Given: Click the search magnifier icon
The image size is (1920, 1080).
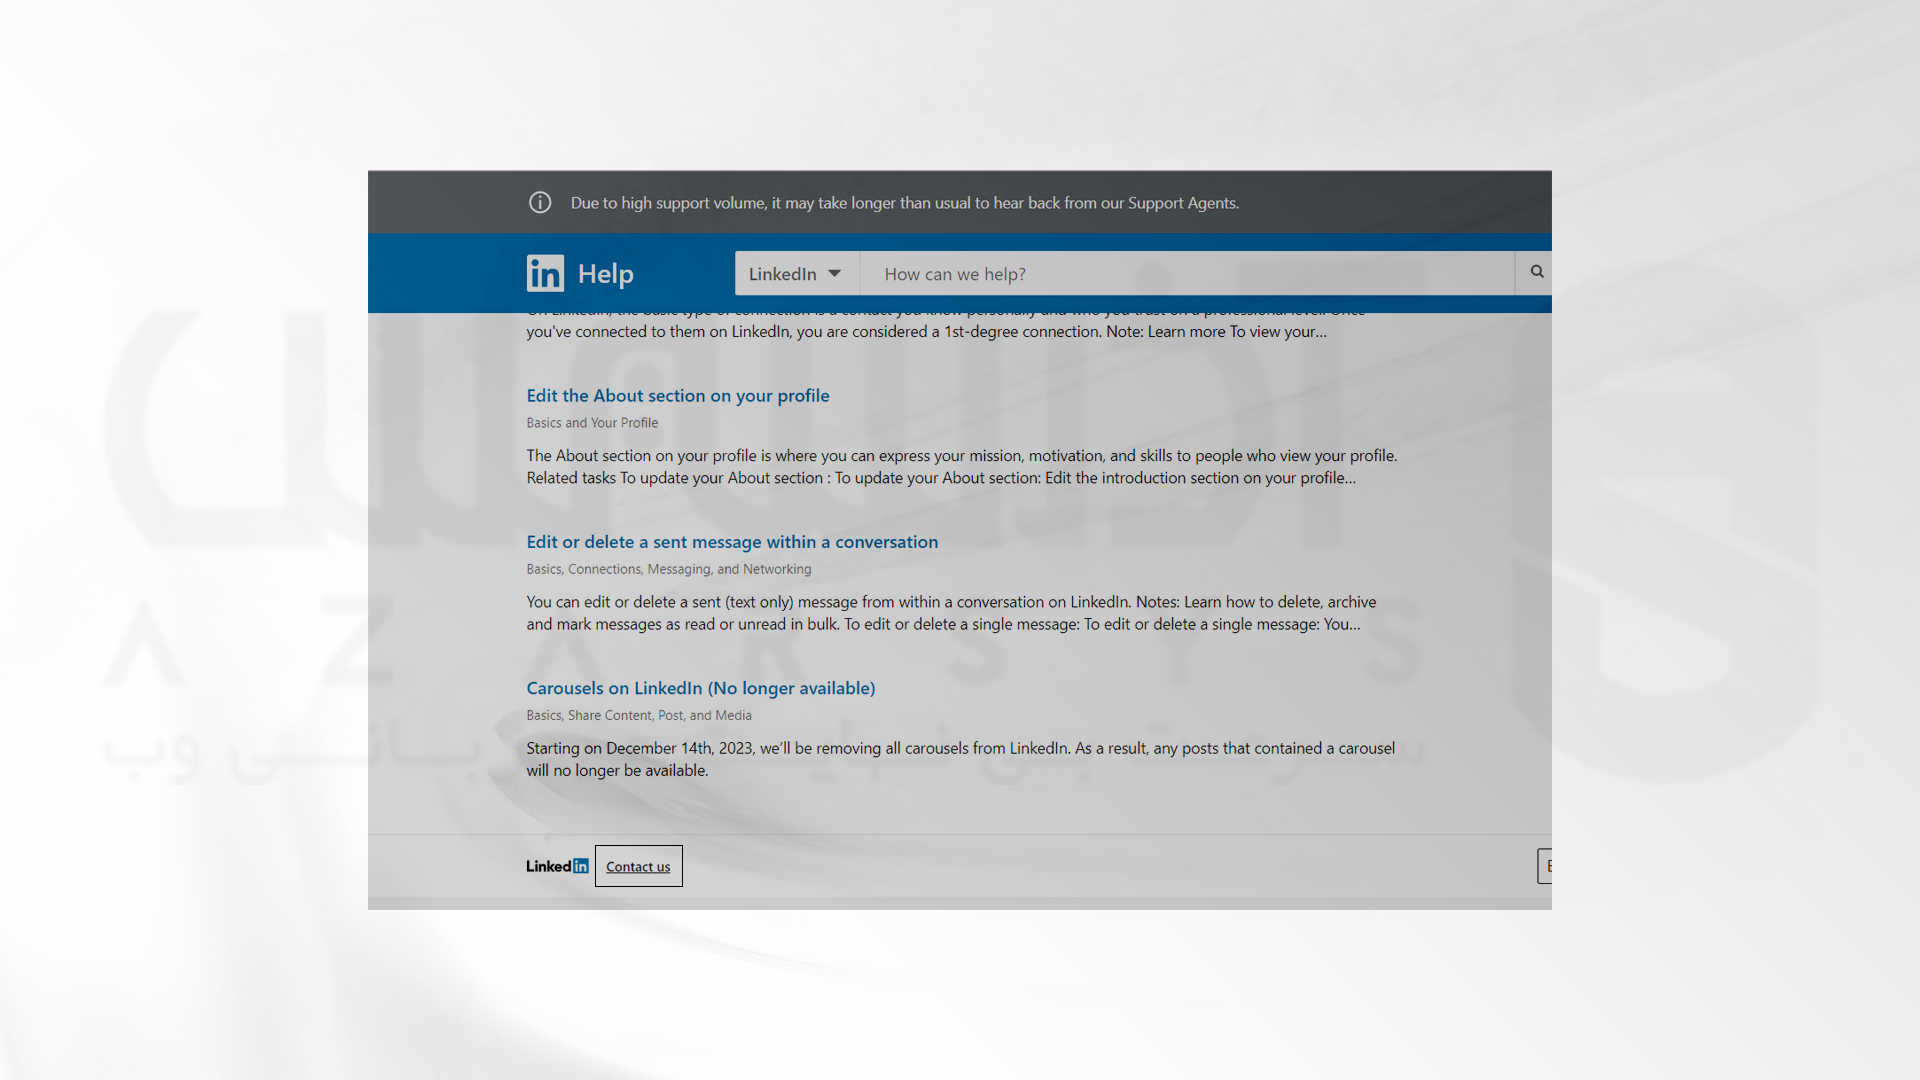Looking at the screenshot, I should coord(1536,272).
